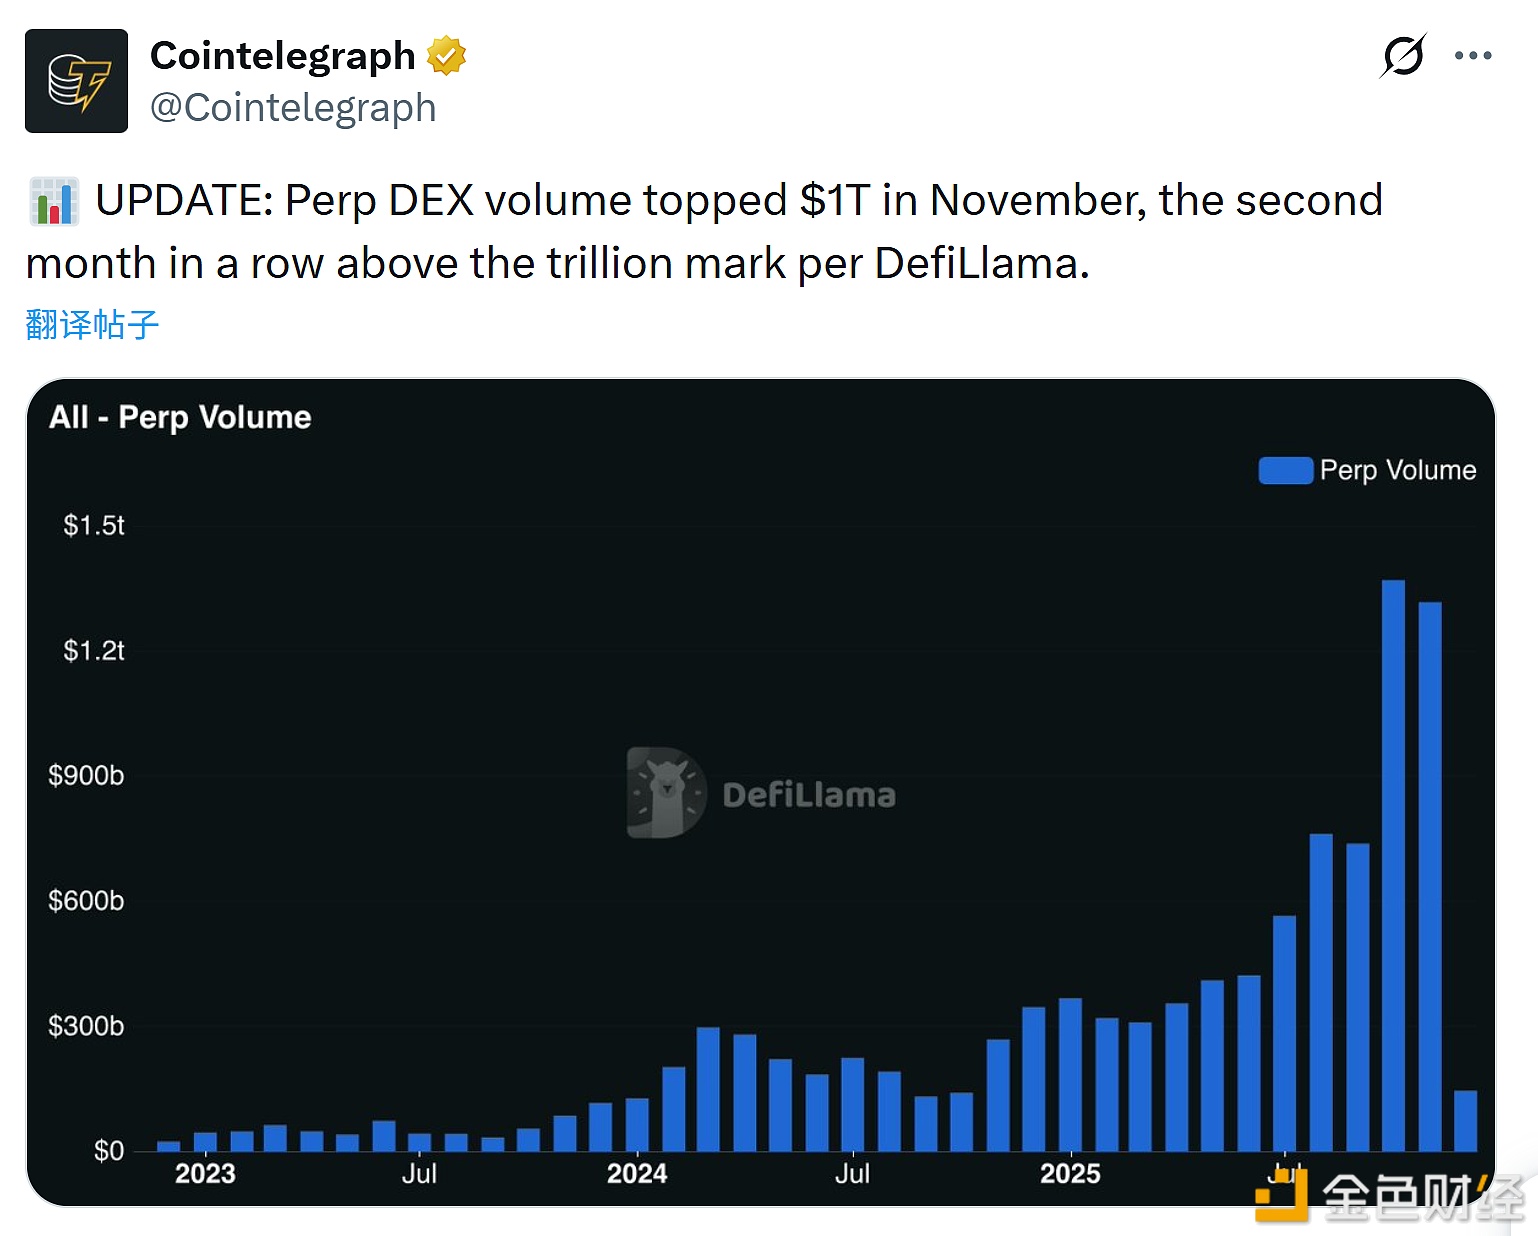Click the 2024 x-axis label

[x=637, y=1174]
